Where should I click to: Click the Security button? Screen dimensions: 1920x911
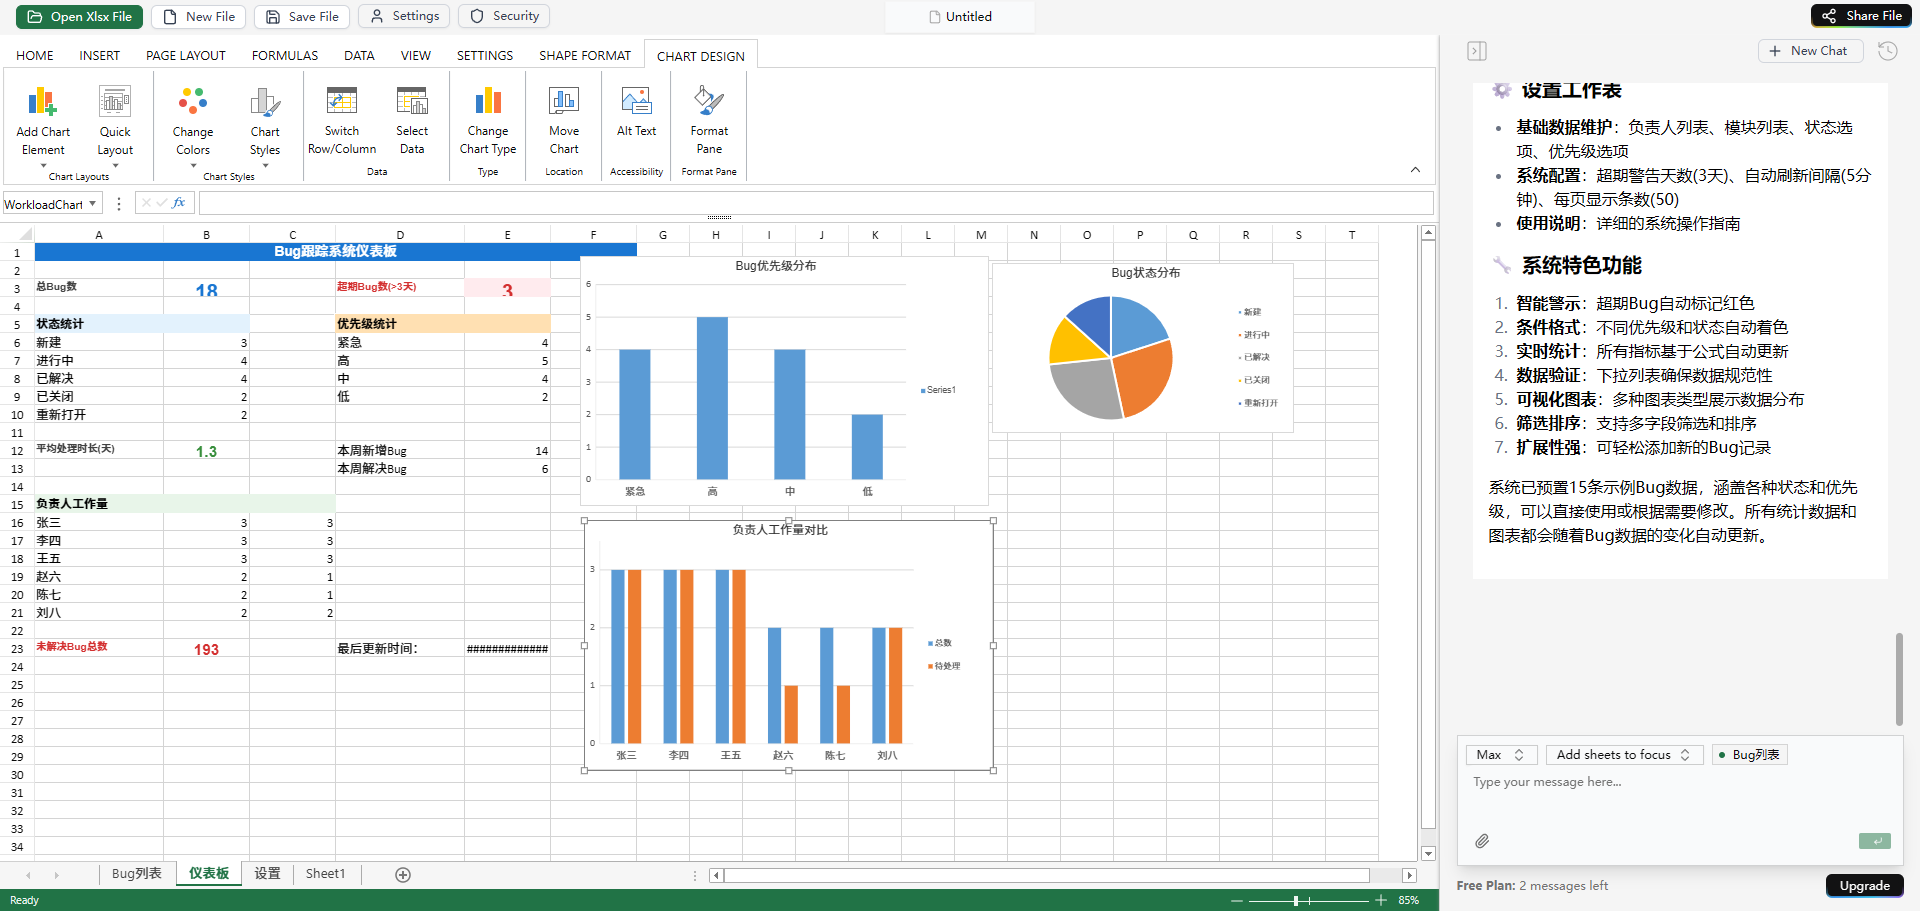point(504,17)
